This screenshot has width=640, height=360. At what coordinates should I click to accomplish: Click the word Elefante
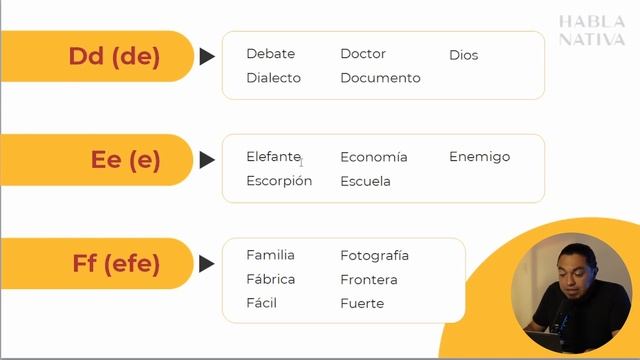coord(273,156)
